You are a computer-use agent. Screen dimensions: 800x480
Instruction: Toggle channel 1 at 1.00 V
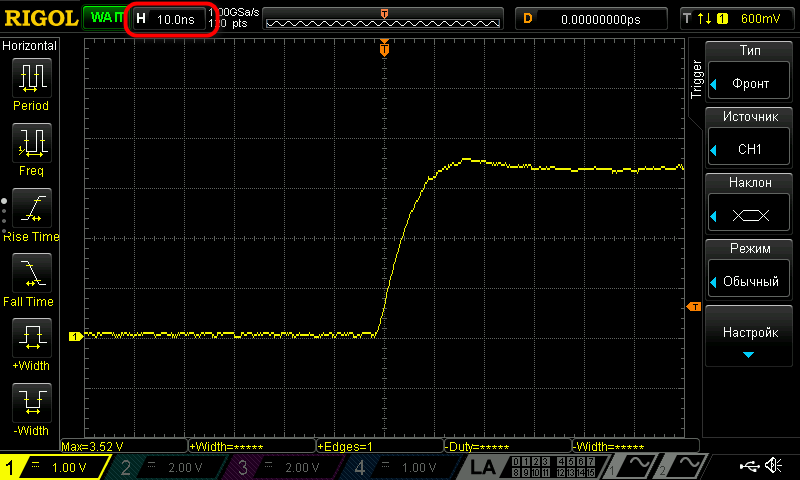click(54, 467)
